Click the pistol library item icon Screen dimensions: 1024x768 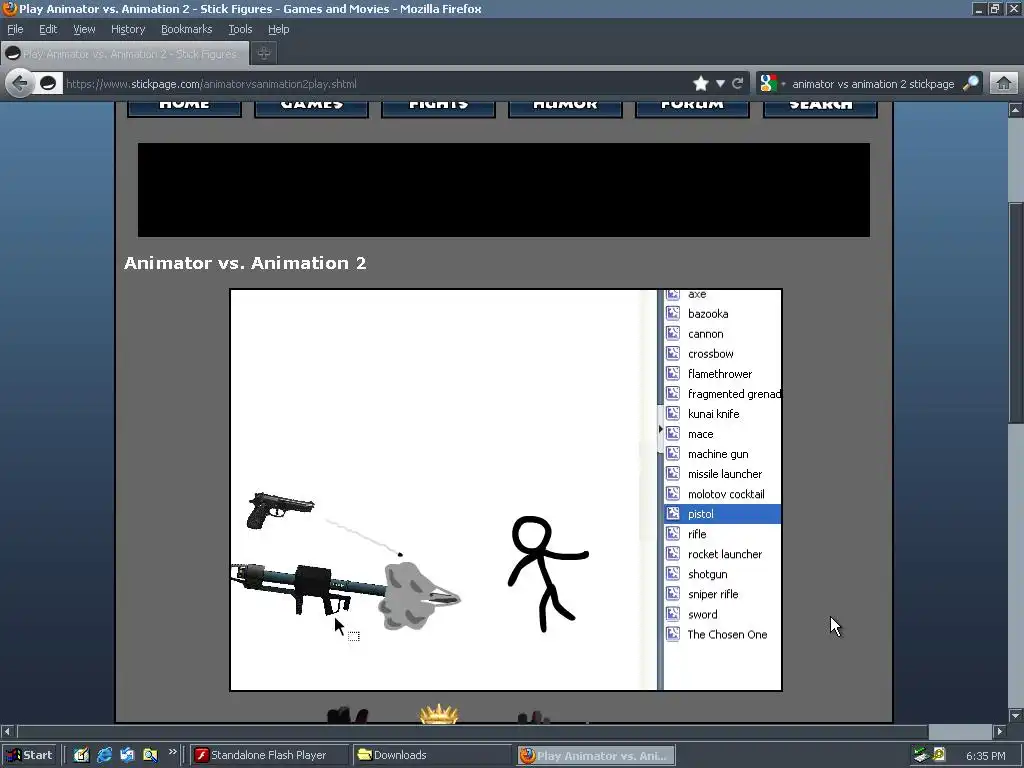click(673, 514)
